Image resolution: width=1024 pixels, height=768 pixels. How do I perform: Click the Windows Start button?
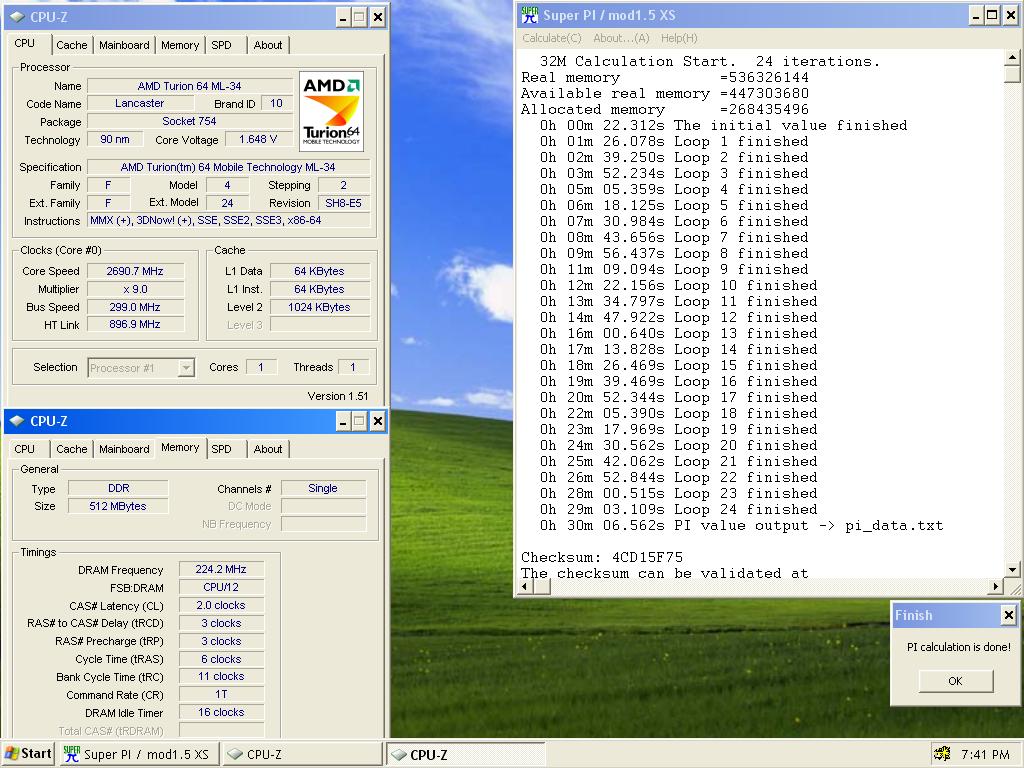(28, 754)
